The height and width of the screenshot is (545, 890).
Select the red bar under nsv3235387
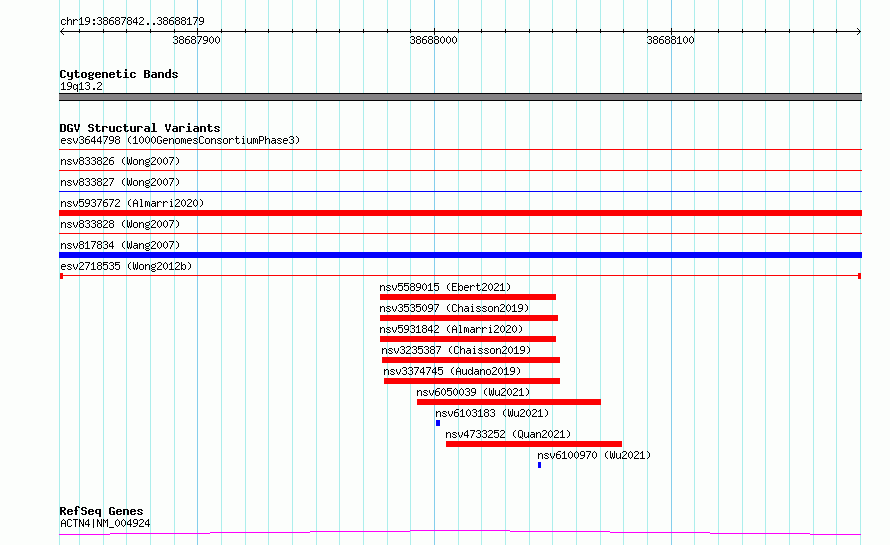point(471,360)
